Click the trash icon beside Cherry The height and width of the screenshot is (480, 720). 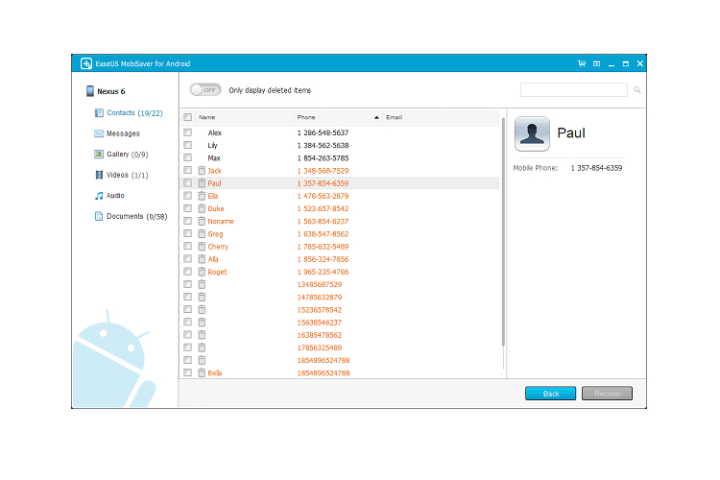click(202, 246)
